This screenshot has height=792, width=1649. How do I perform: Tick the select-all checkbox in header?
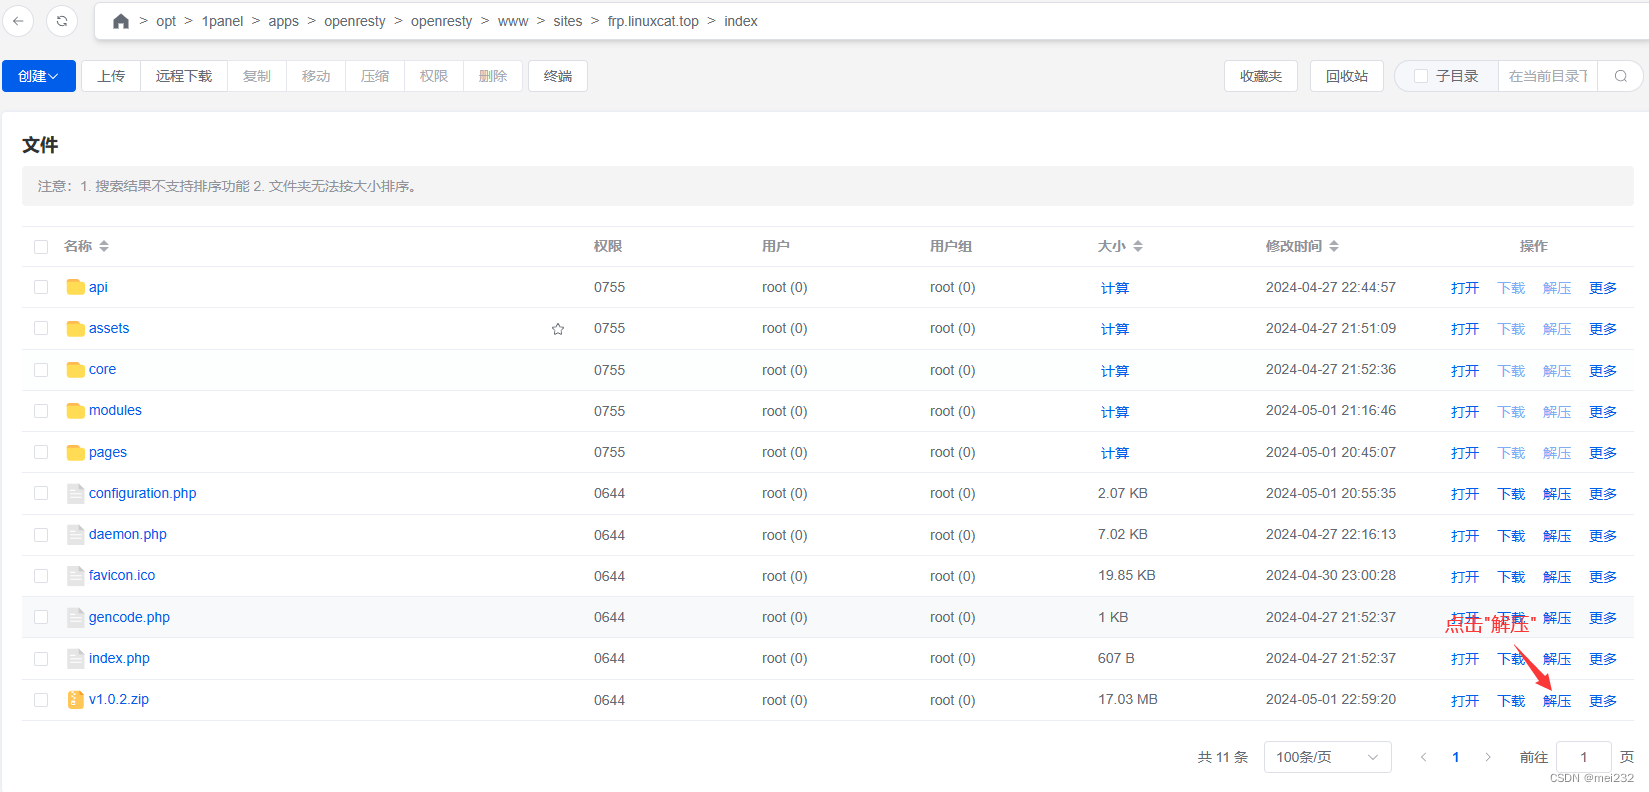tap(41, 247)
